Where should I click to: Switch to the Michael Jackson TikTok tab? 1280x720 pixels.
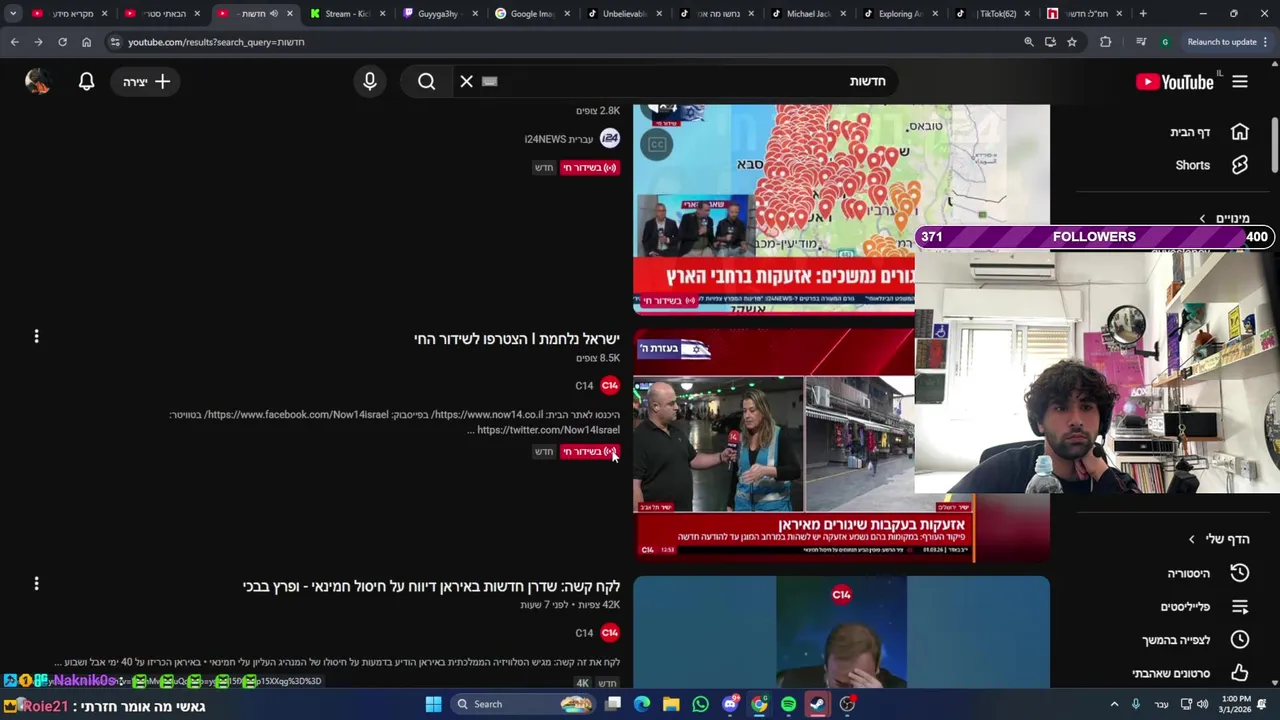pyautogui.click(x=808, y=14)
